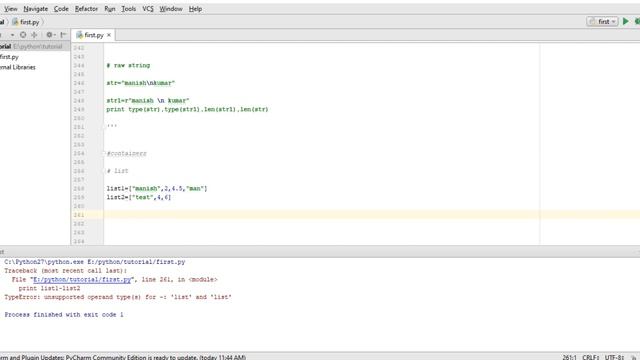640x360 pixels.
Task: Select External Libraries in project tree
Action: point(18,67)
